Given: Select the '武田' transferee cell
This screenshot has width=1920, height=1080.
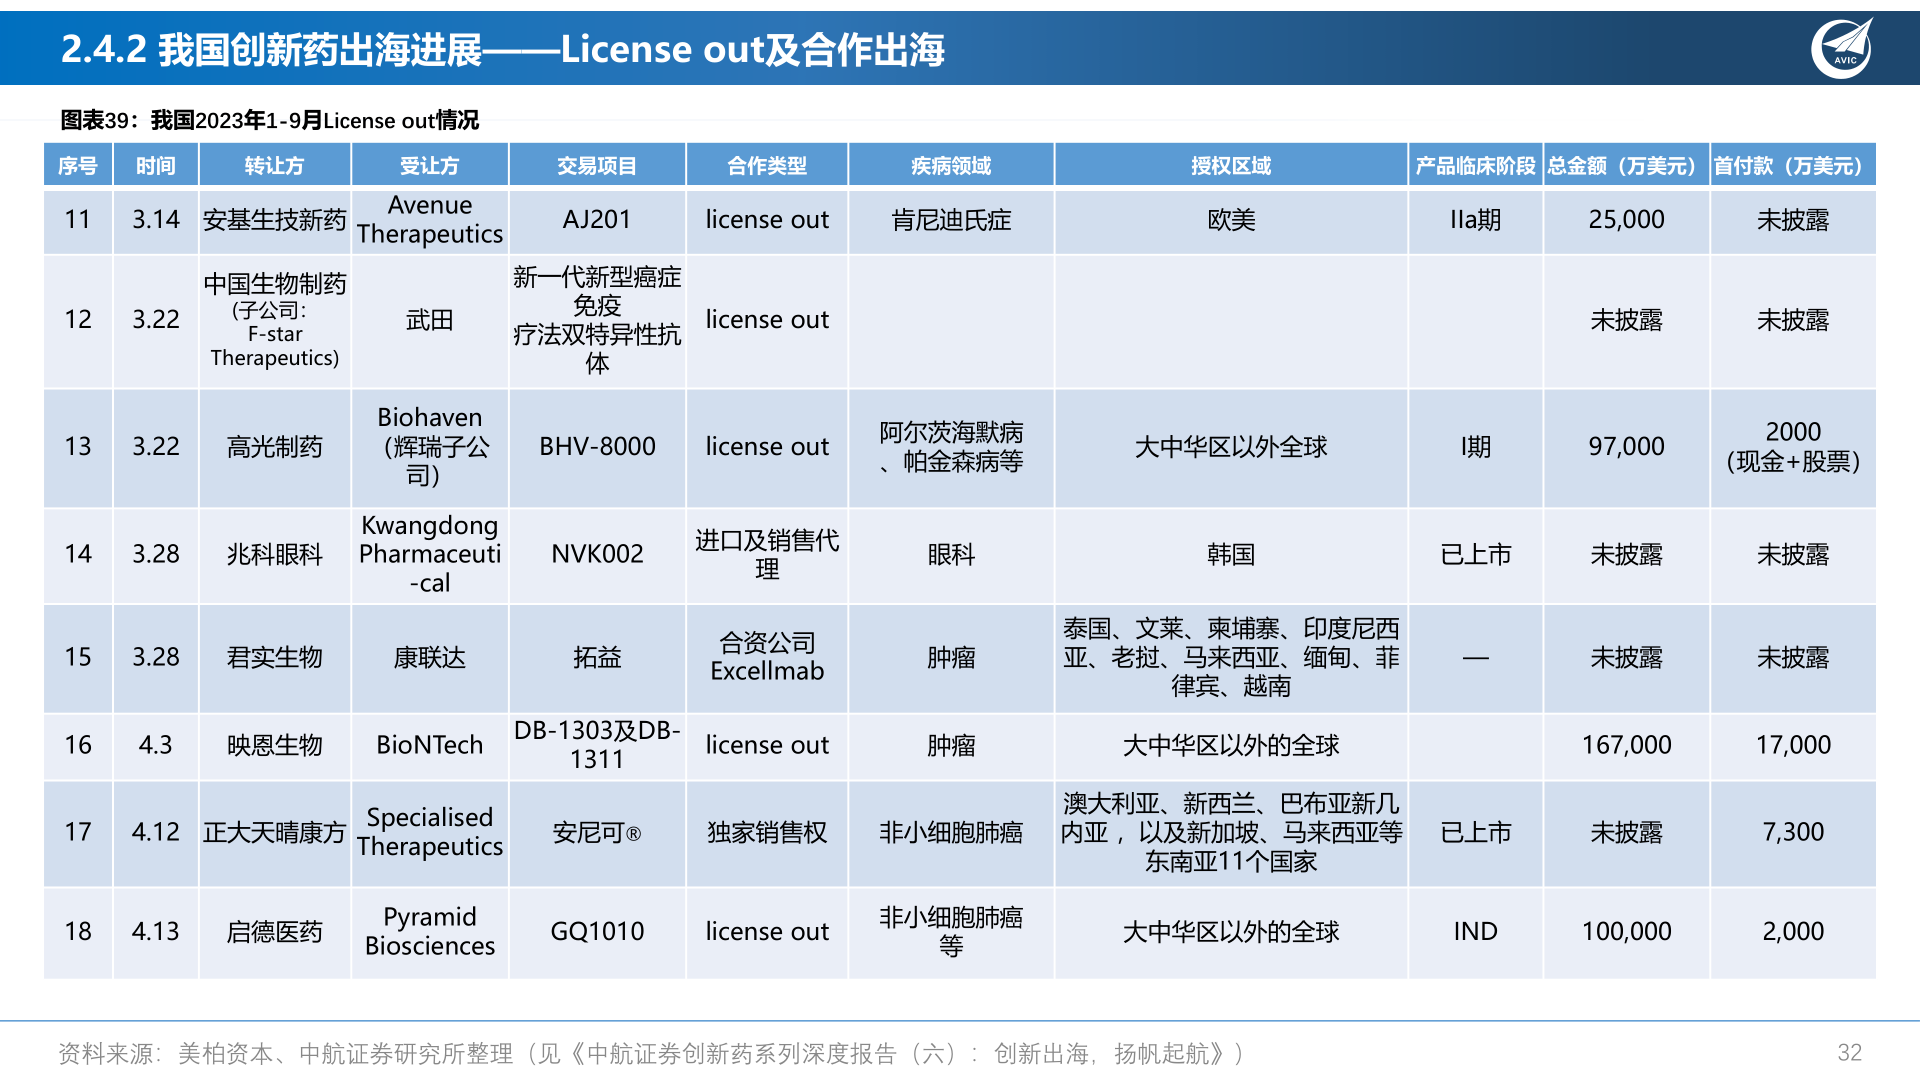Looking at the screenshot, I should click(x=430, y=321).
